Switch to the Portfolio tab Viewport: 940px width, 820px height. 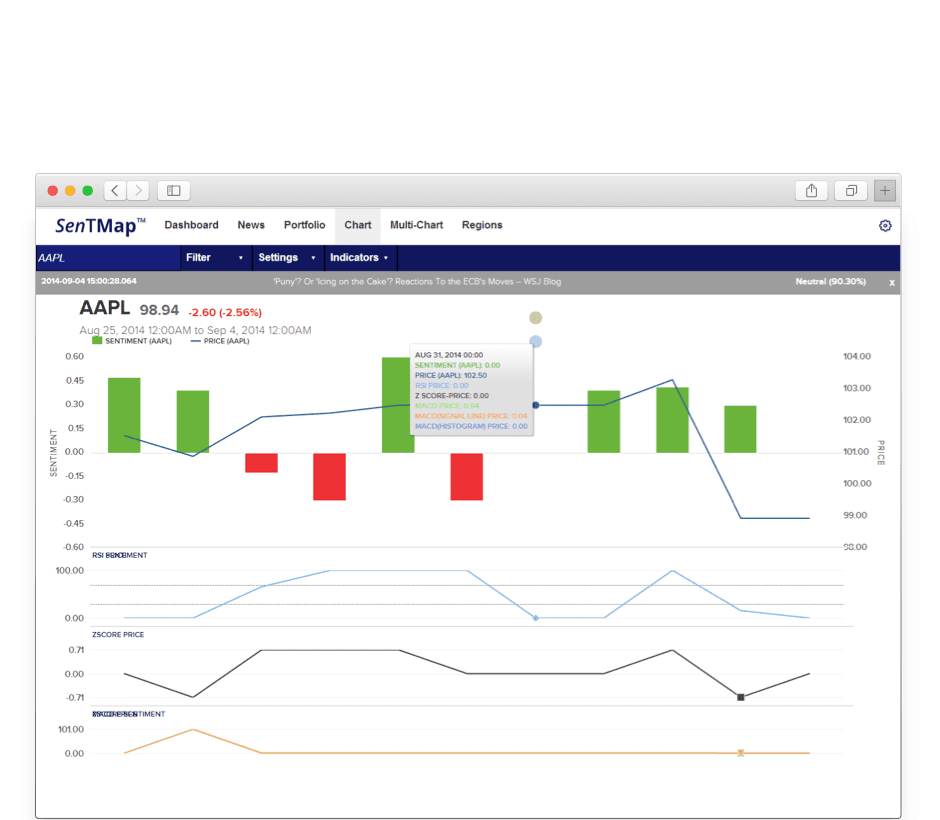point(305,225)
